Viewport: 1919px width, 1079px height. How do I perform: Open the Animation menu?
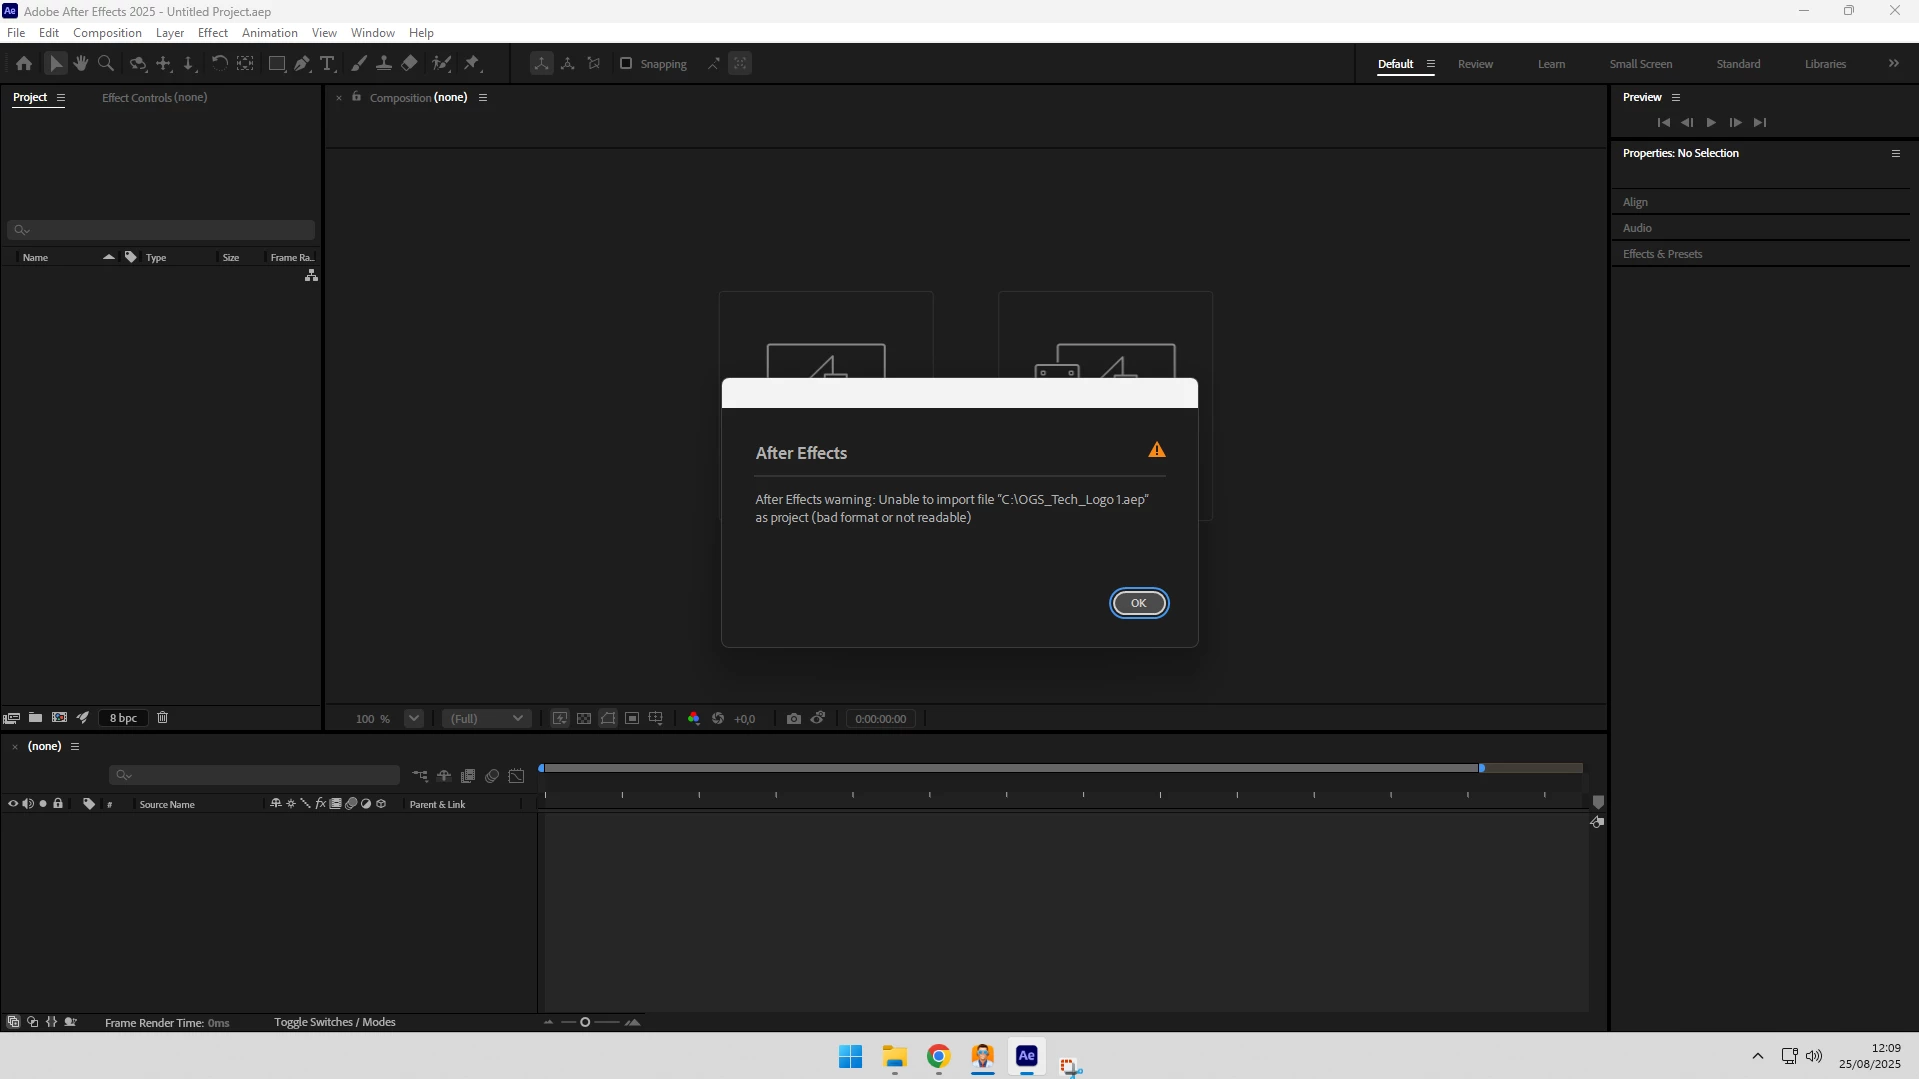click(x=270, y=33)
